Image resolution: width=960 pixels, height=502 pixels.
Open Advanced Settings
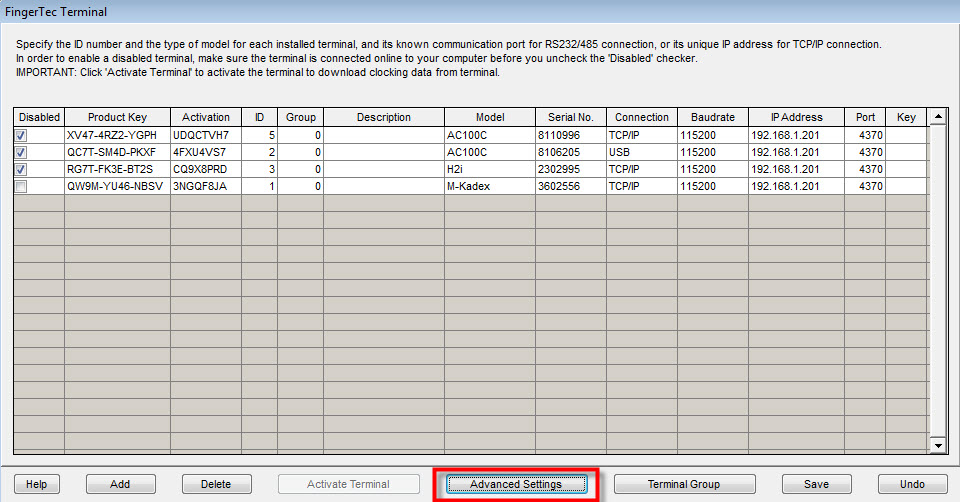click(x=516, y=484)
